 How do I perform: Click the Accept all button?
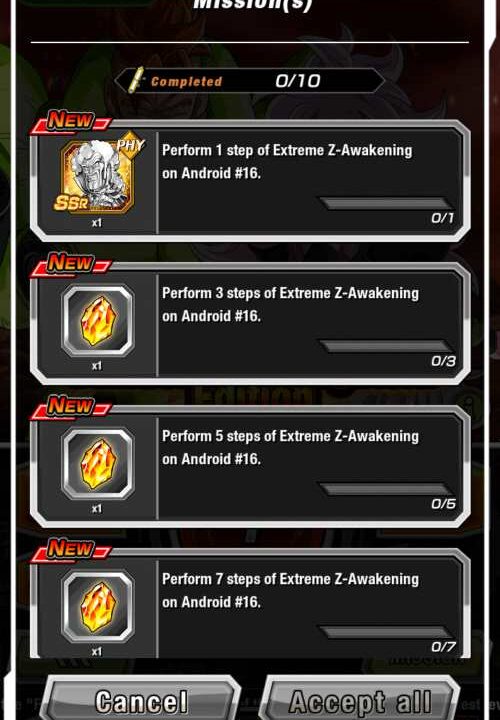(x=361, y=700)
